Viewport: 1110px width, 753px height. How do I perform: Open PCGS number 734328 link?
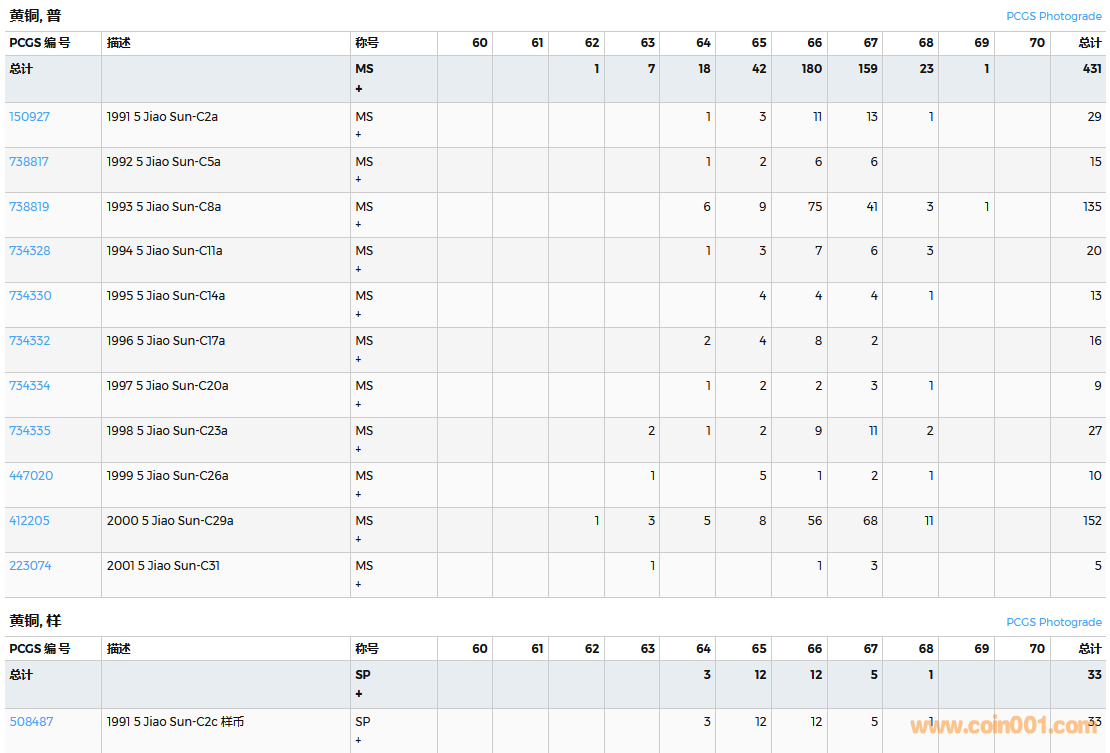click(30, 251)
